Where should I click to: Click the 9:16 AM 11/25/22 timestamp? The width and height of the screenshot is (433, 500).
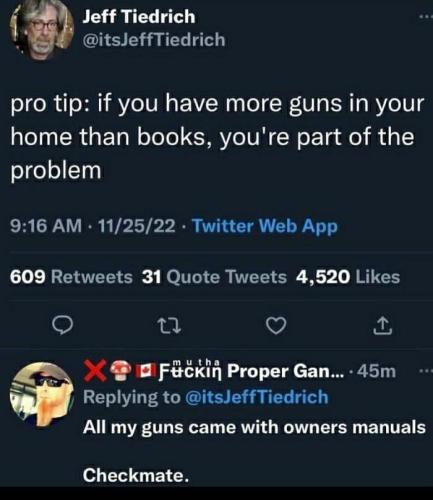92,226
